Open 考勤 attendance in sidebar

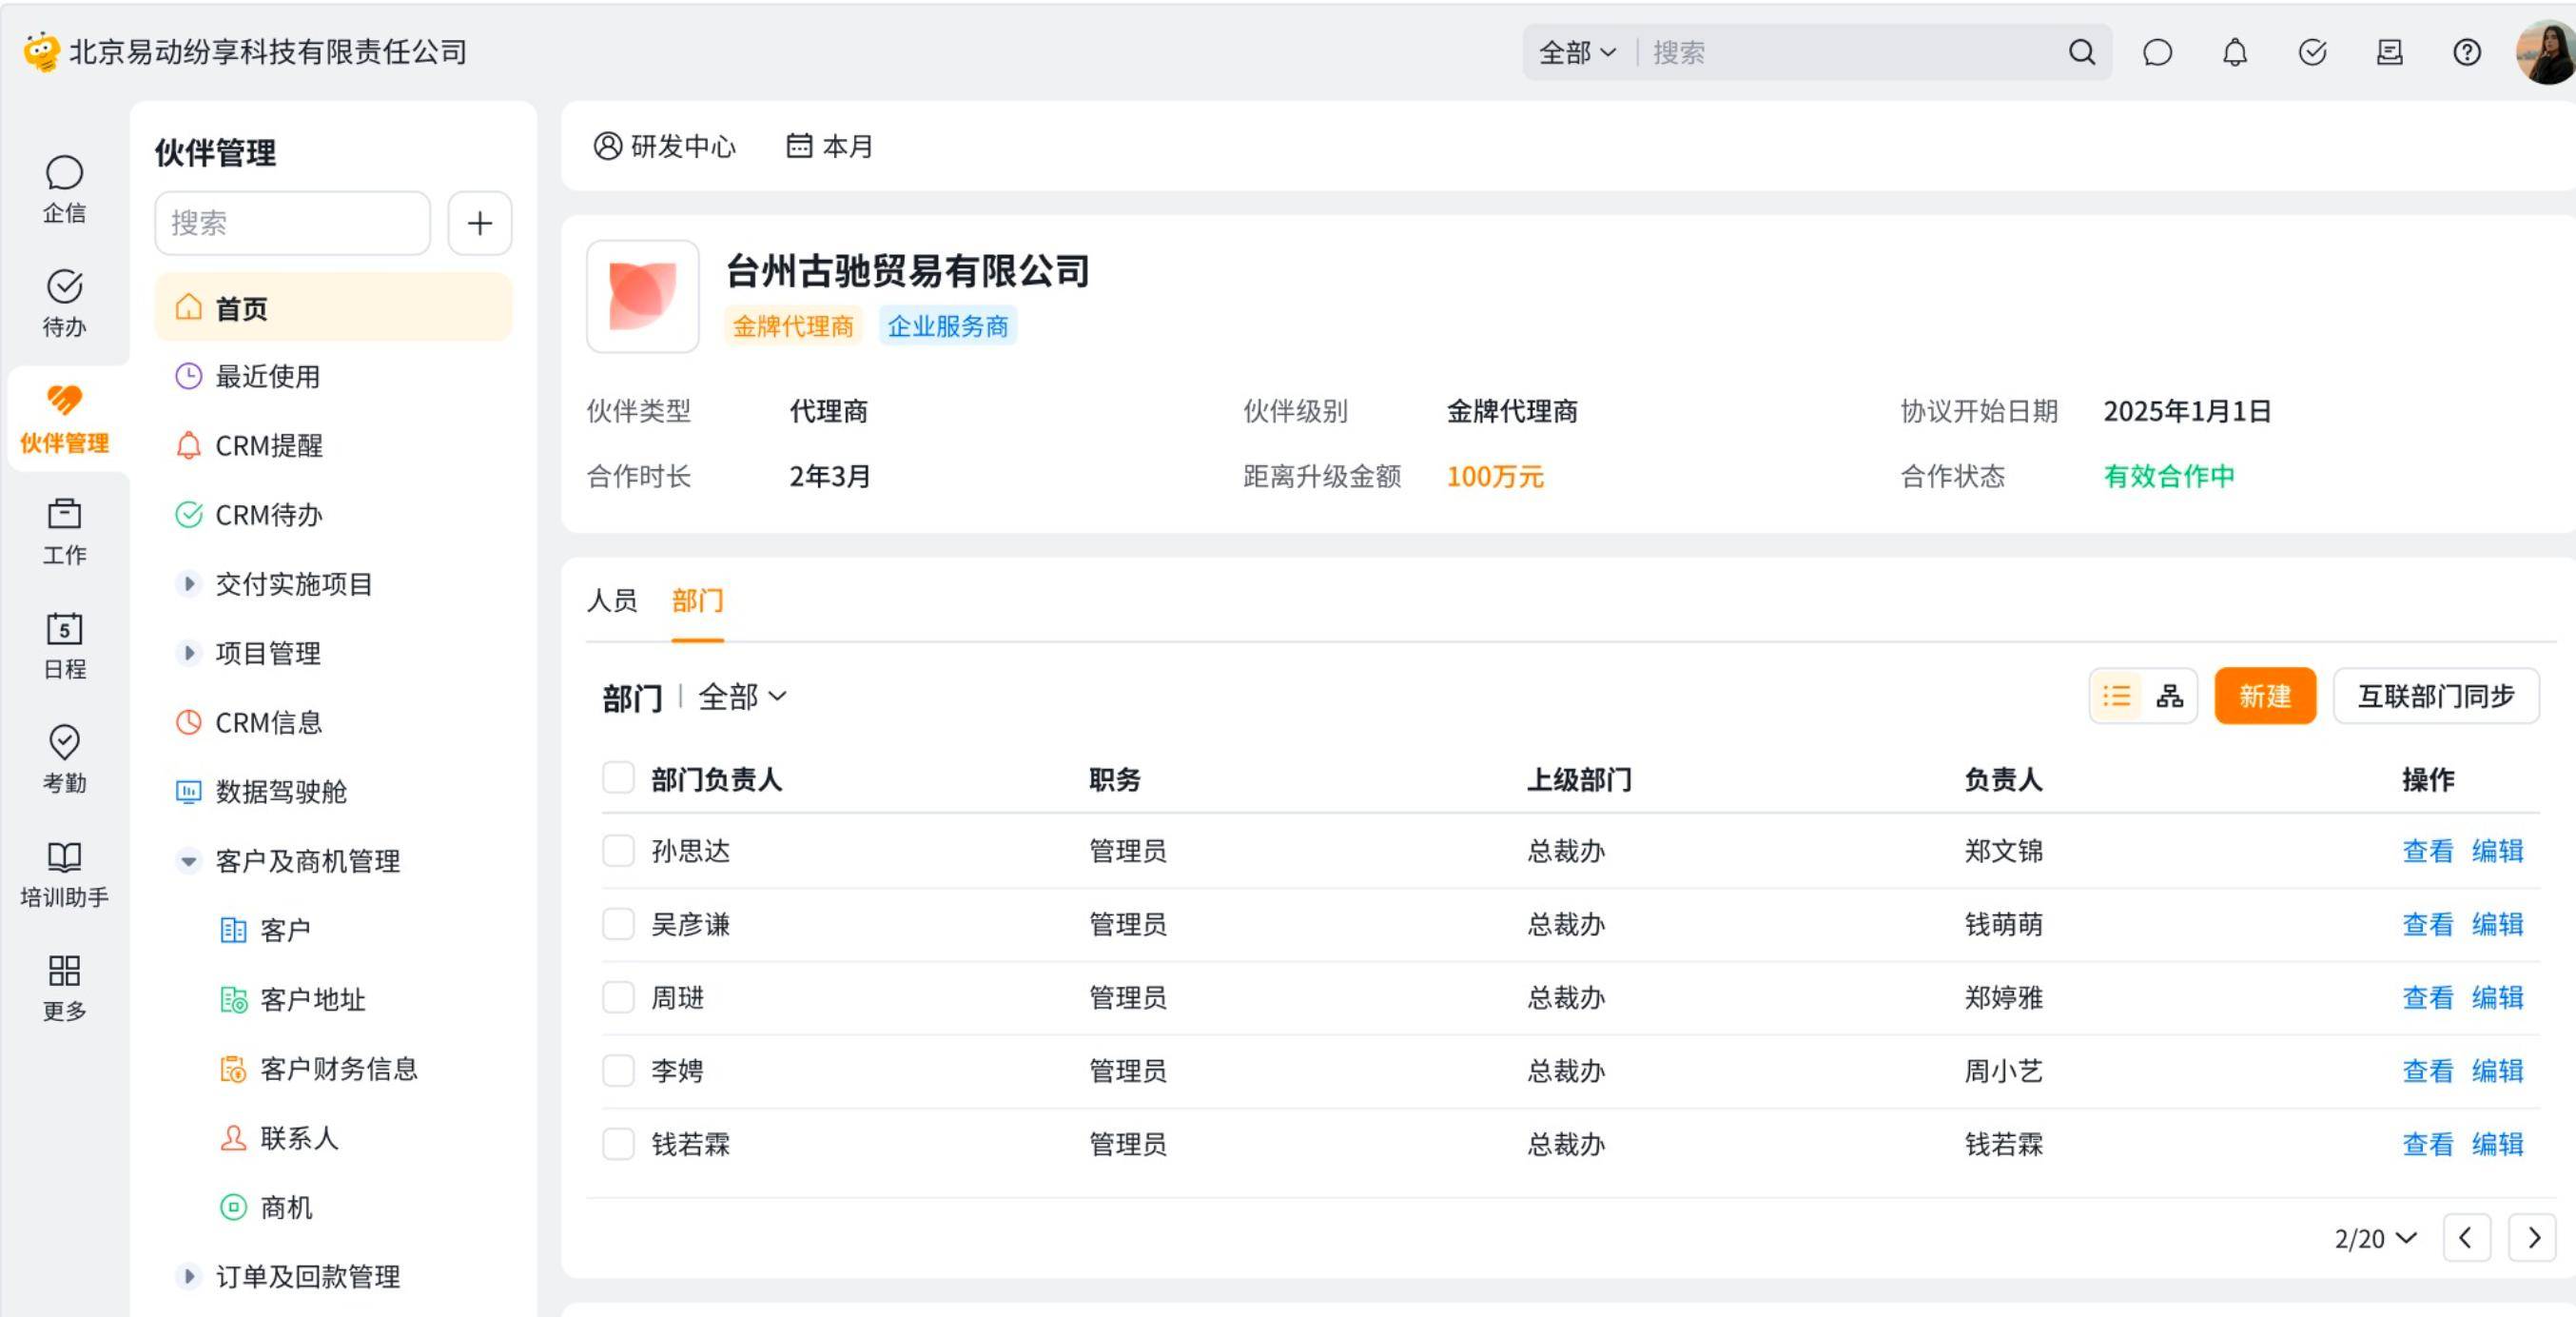click(64, 758)
